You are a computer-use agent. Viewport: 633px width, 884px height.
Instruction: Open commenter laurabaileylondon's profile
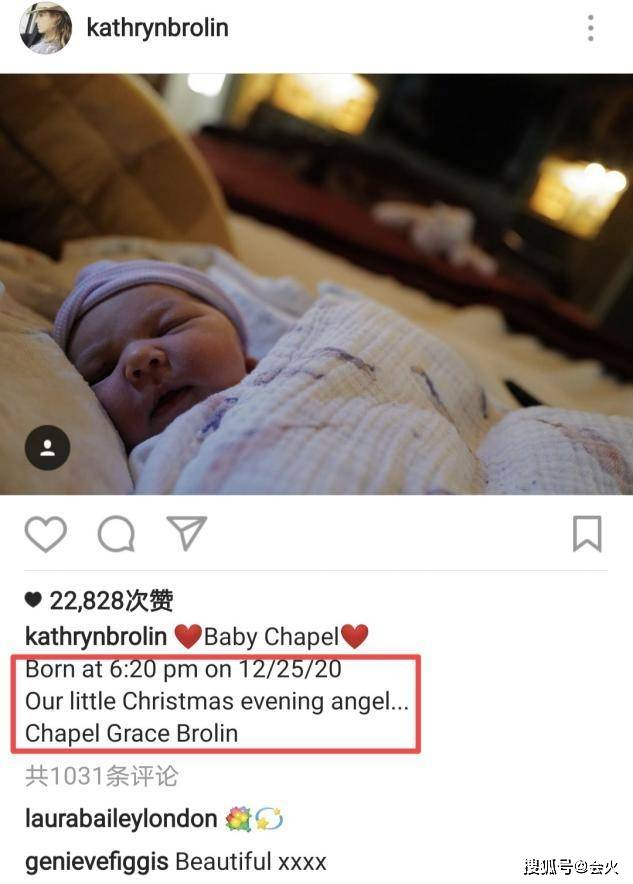[x=121, y=819]
